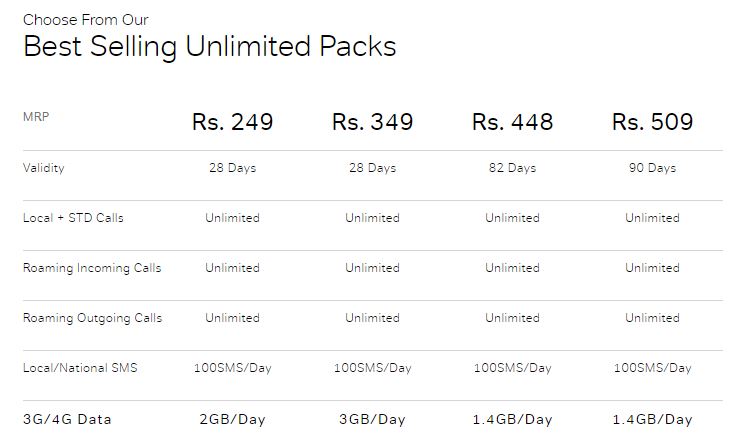Screen dimensions: 741x442
Task: Click the 'Choose From Our' subtitle text
Action: pyautogui.click(x=86, y=20)
